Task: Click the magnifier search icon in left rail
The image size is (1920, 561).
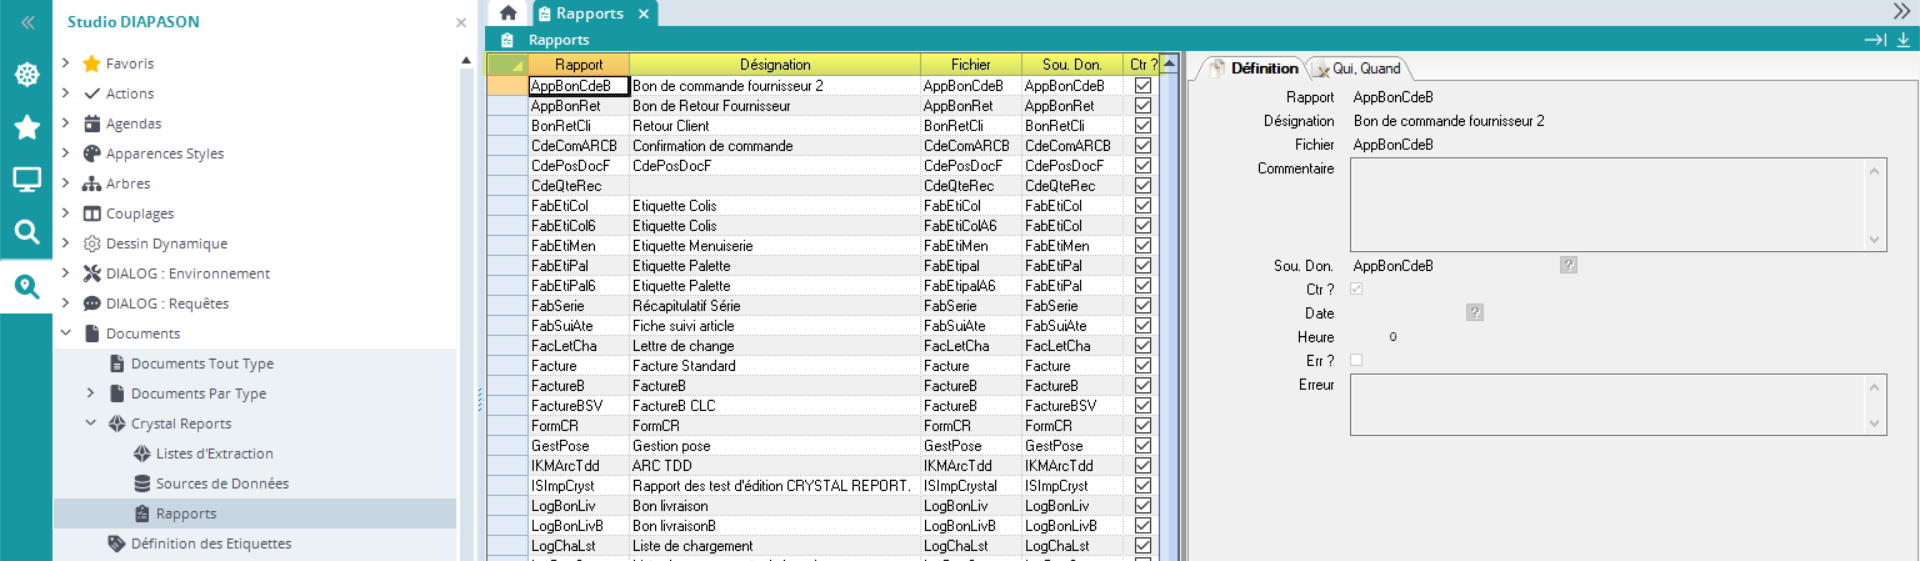Action: (x=27, y=232)
